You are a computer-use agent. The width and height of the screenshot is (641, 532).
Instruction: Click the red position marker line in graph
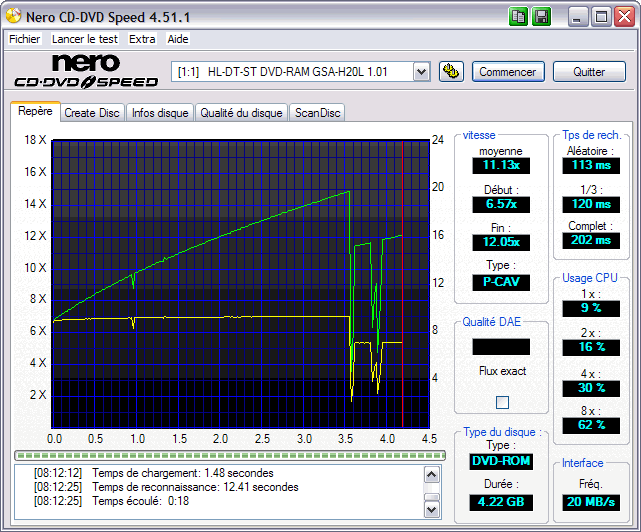click(x=403, y=284)
